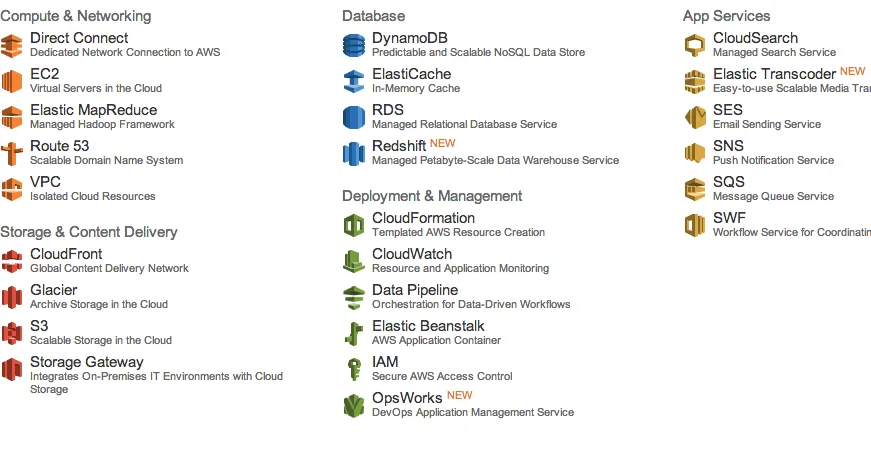Open the OpsWorks service link
Screen dimensions: 871x471
coord(407,398)
